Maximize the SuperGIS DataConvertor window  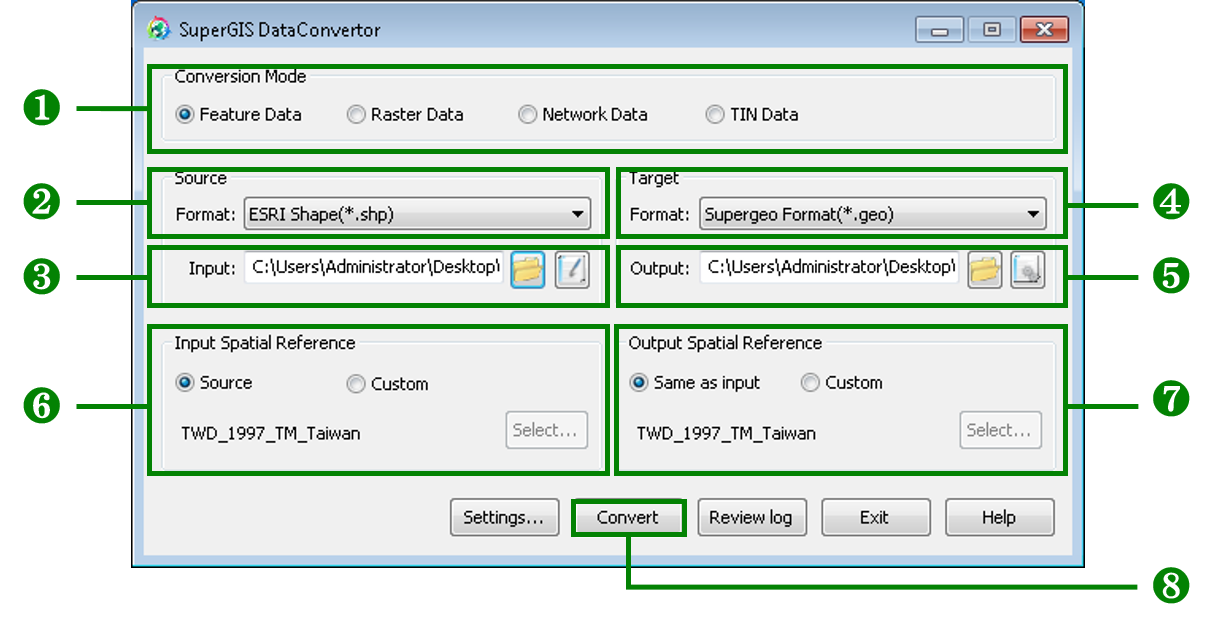[991, 30]
